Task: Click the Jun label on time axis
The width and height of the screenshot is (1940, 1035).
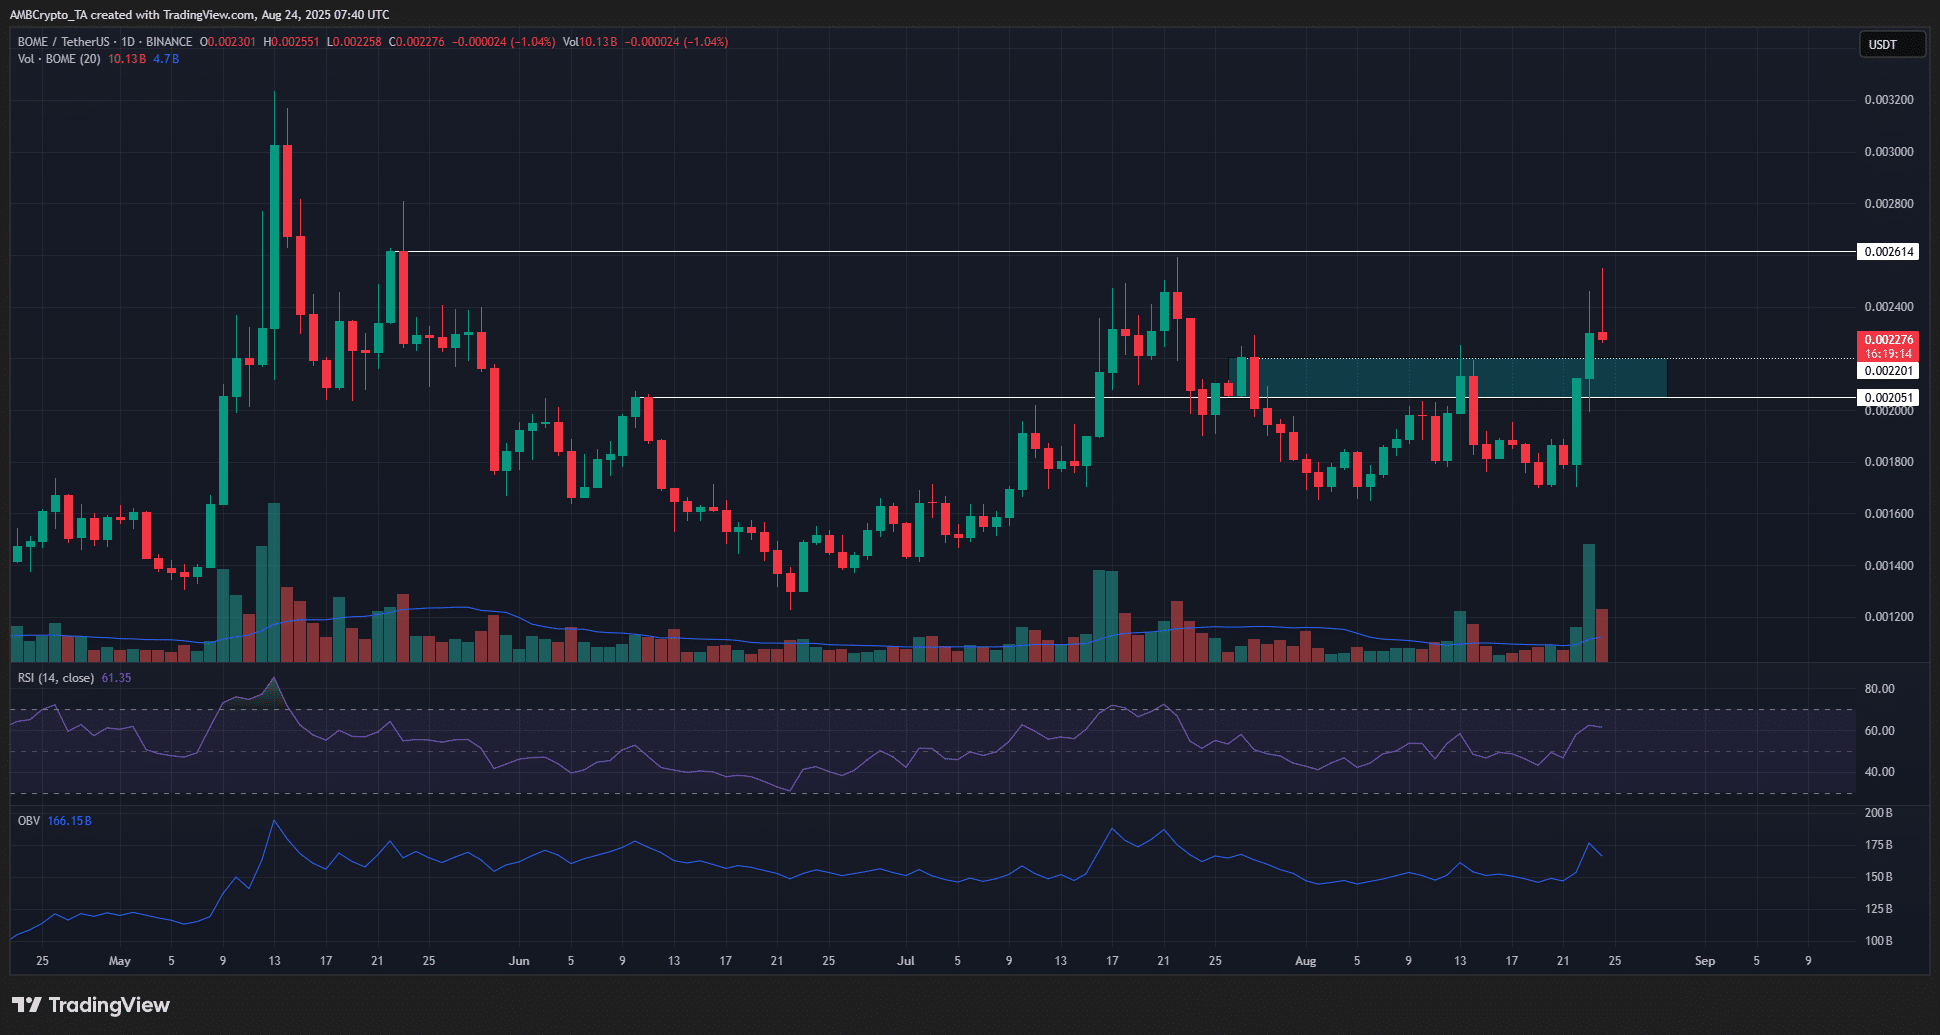Action: point(519,961)
